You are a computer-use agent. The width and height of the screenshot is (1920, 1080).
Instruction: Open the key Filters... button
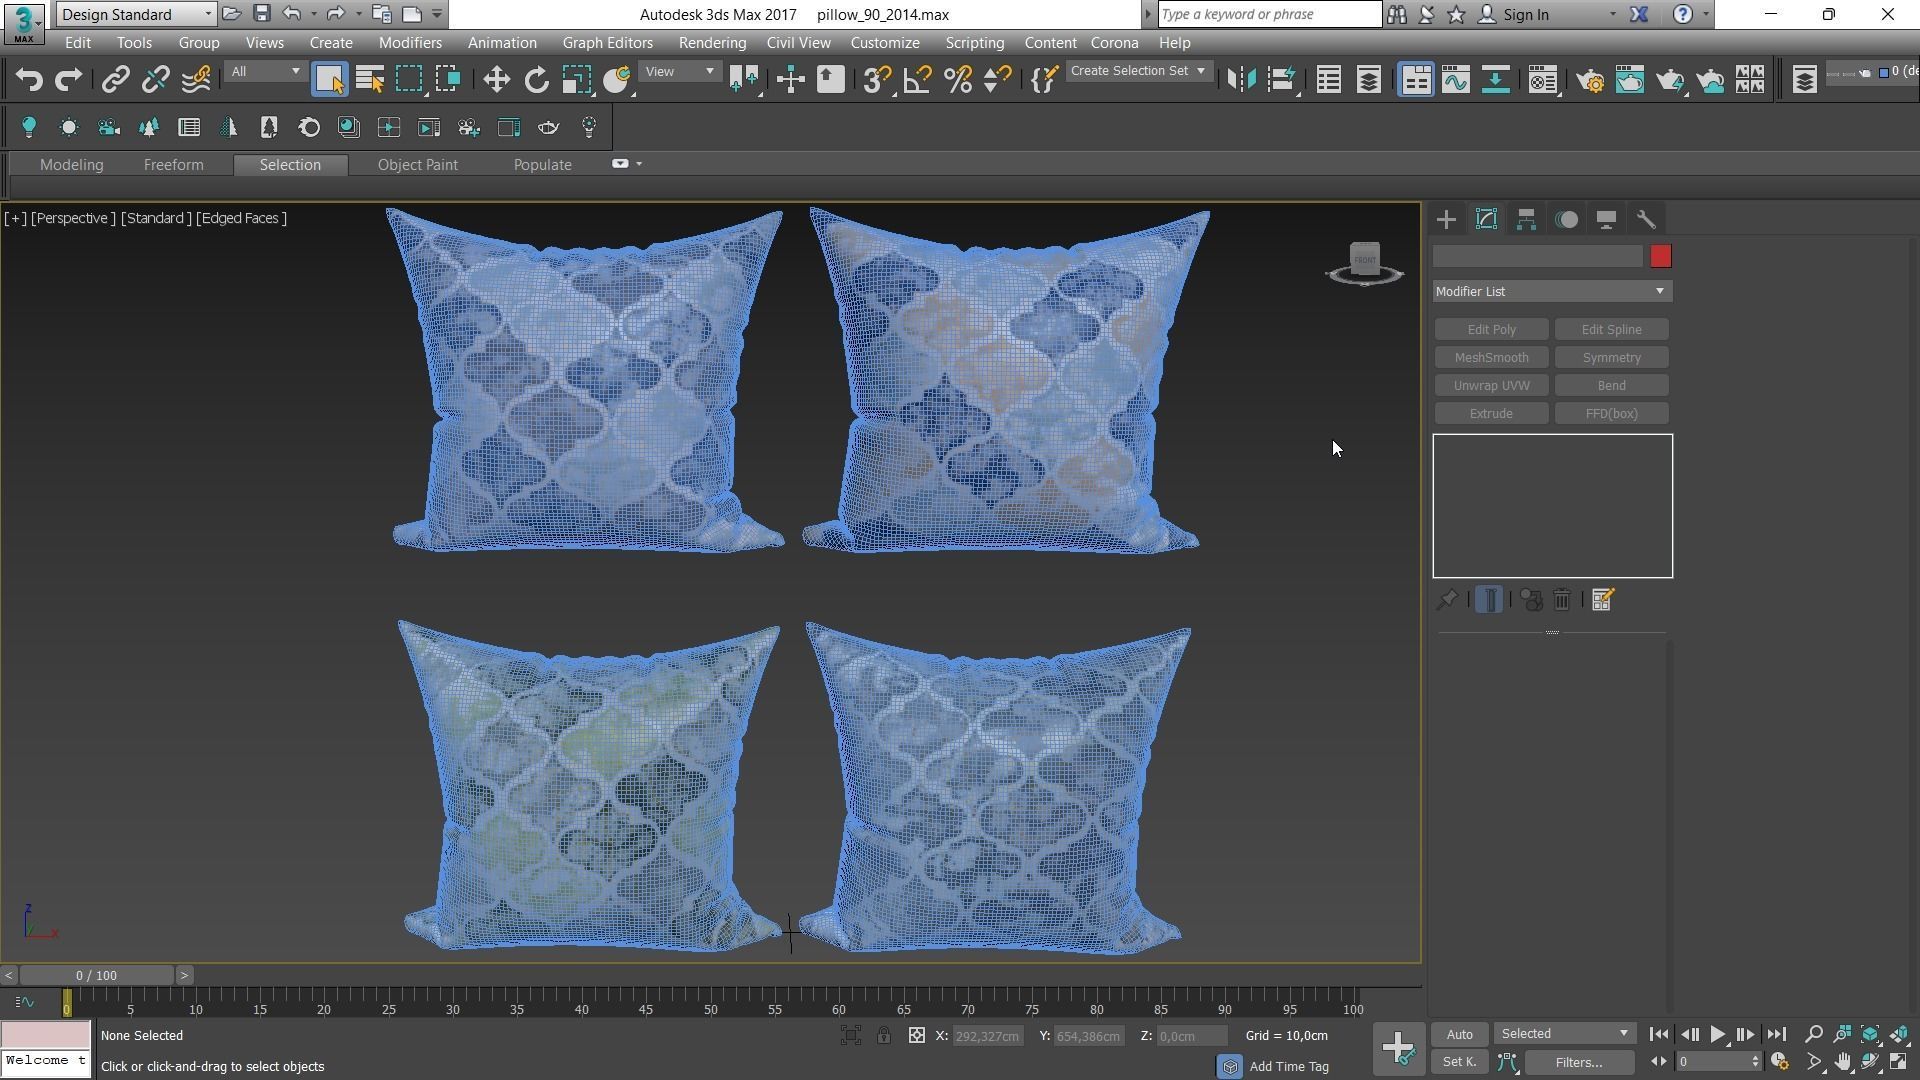(1578, 1063)
